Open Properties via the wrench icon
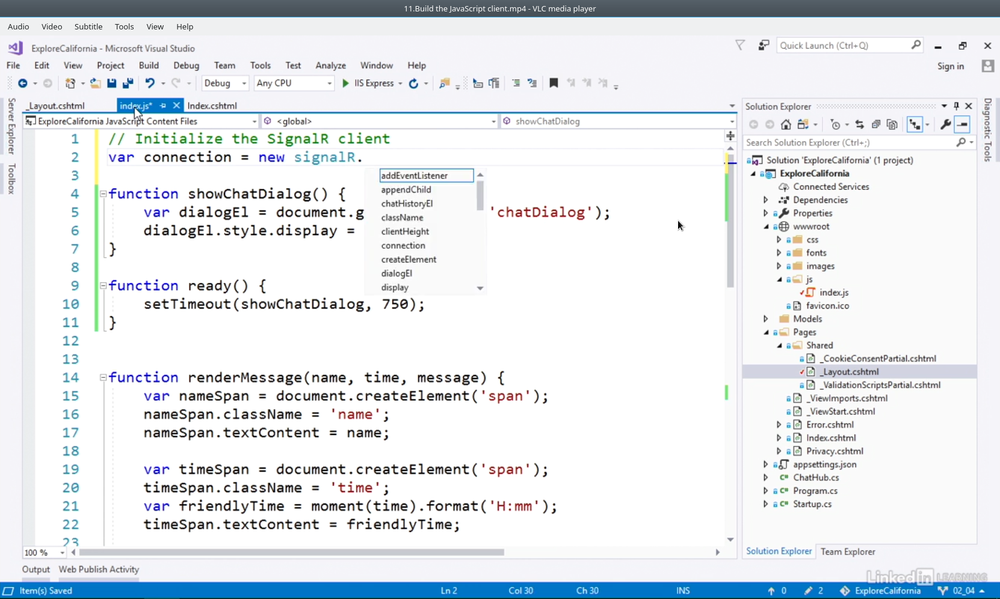This screenshot has width=1000, height=599. coord(946,124)
